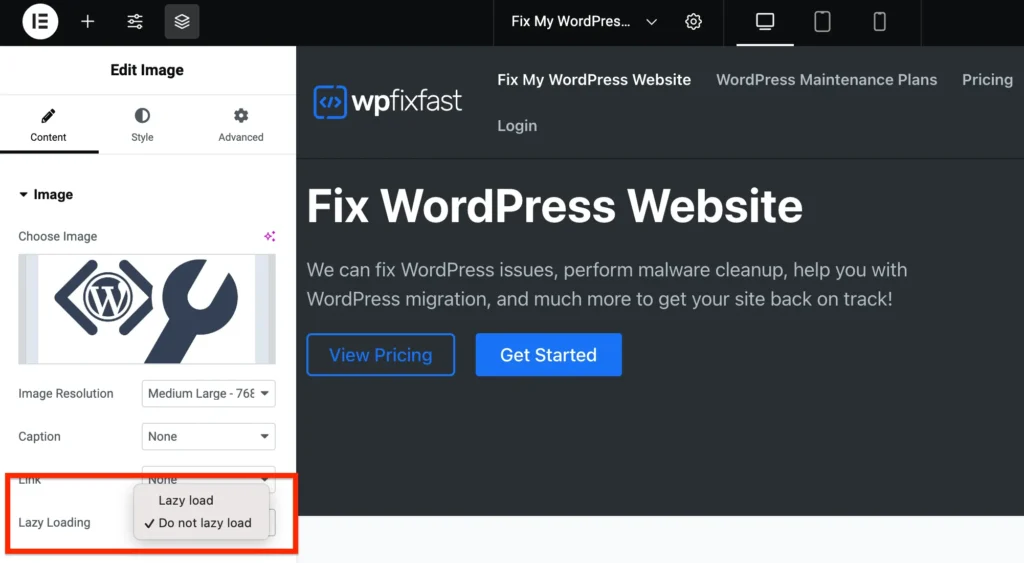Open page settings gear icon
This screenshot has height=563, width=1024.
[x=694, y=21]
